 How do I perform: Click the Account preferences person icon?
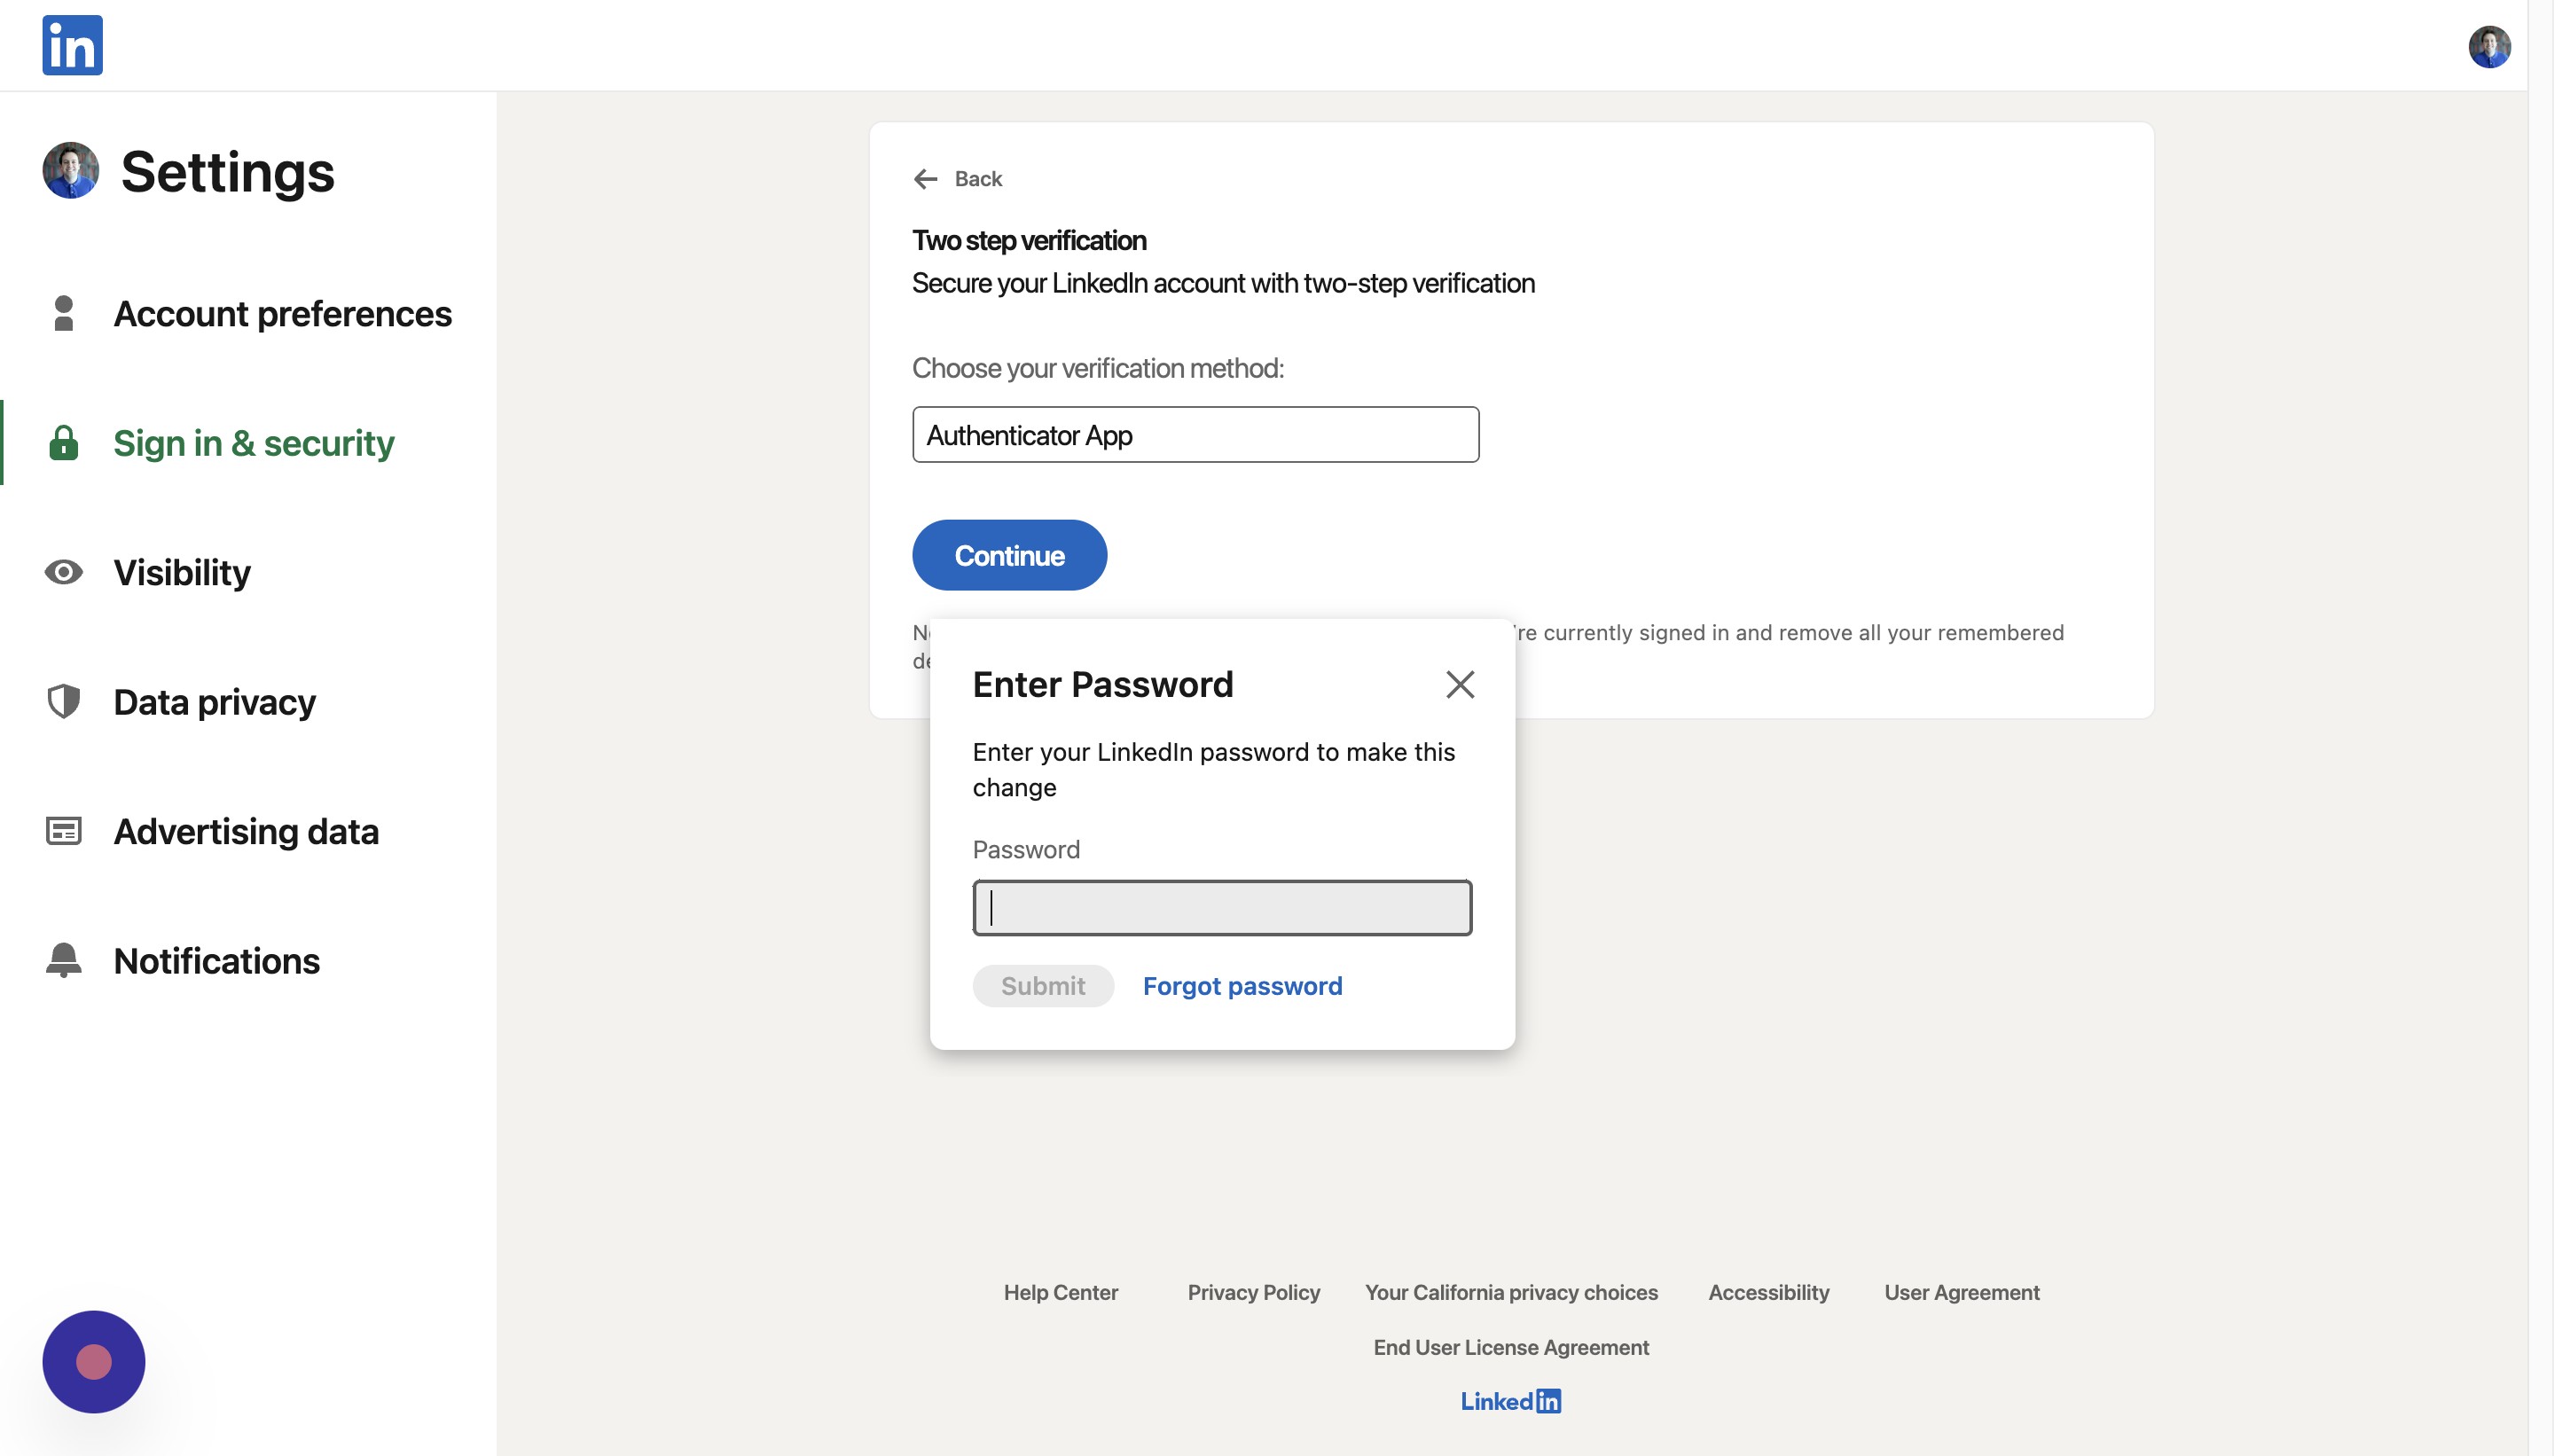pyautogui.click(x=63, y=314)
